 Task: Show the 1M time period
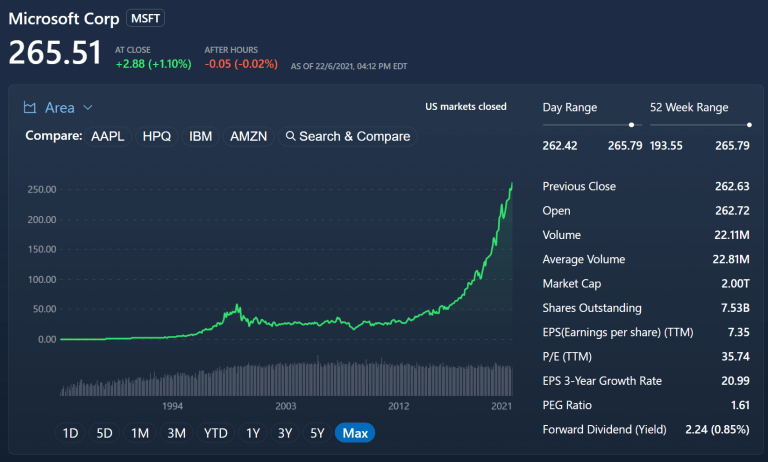[x=140, y=433]
